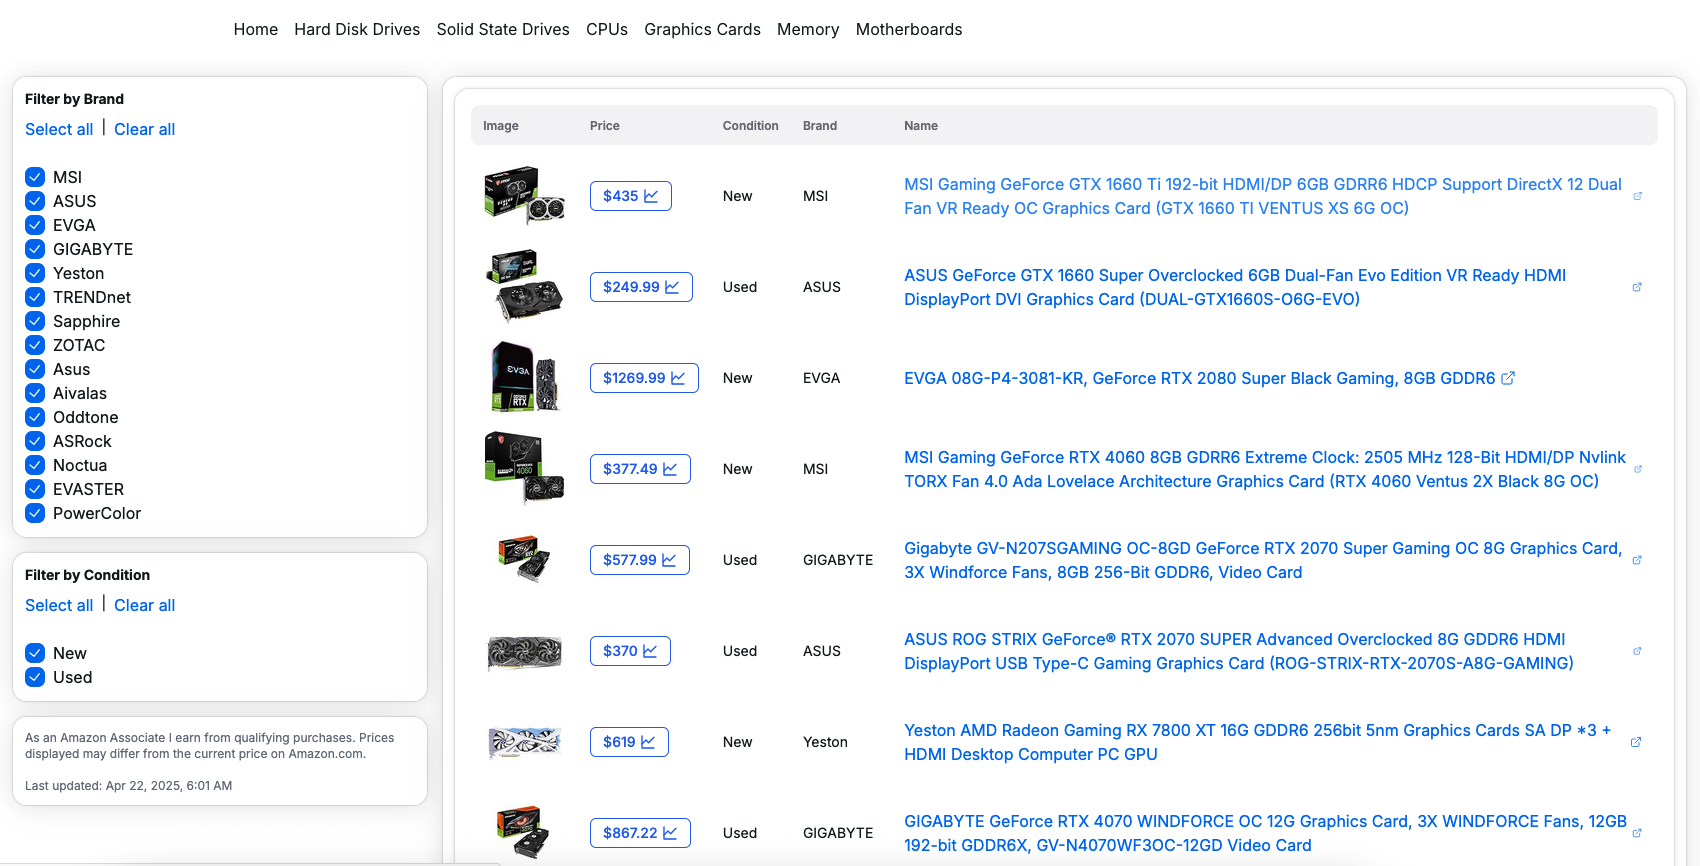Open MSI RTX 4060 Ventus 2X product link
This screenshot has width=1700, height=866.
coord(1265,469)
